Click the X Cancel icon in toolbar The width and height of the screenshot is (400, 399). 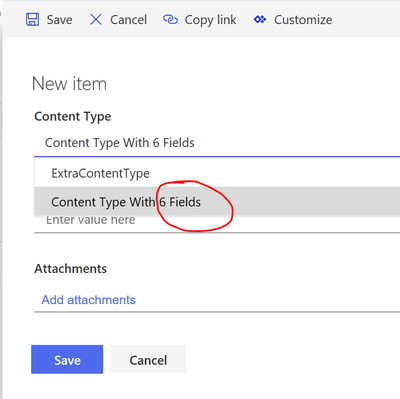96,20
